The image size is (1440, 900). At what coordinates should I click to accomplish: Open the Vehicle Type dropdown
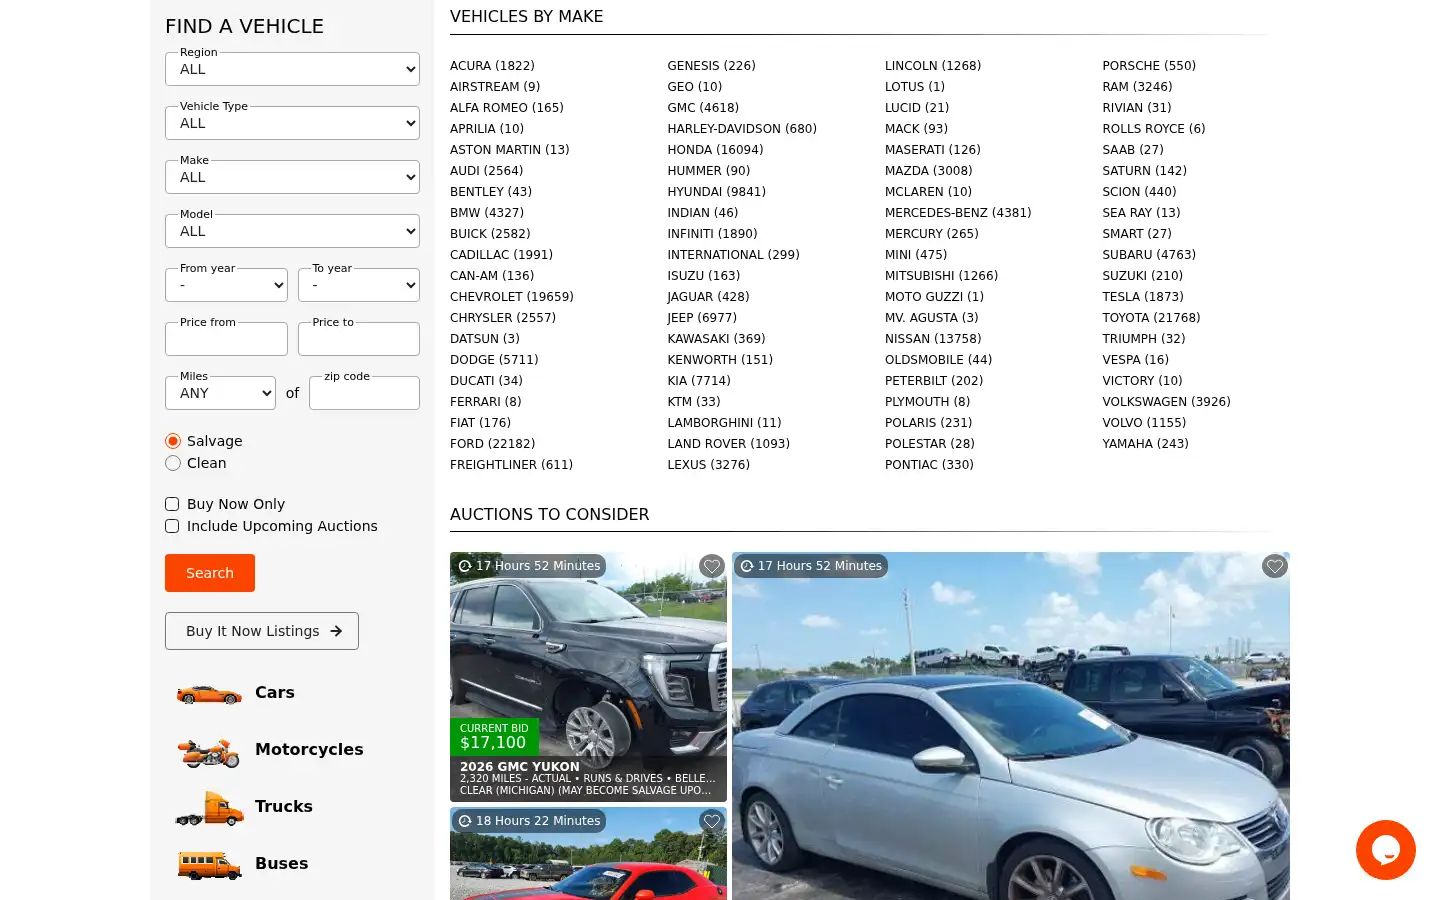point(292,123)
